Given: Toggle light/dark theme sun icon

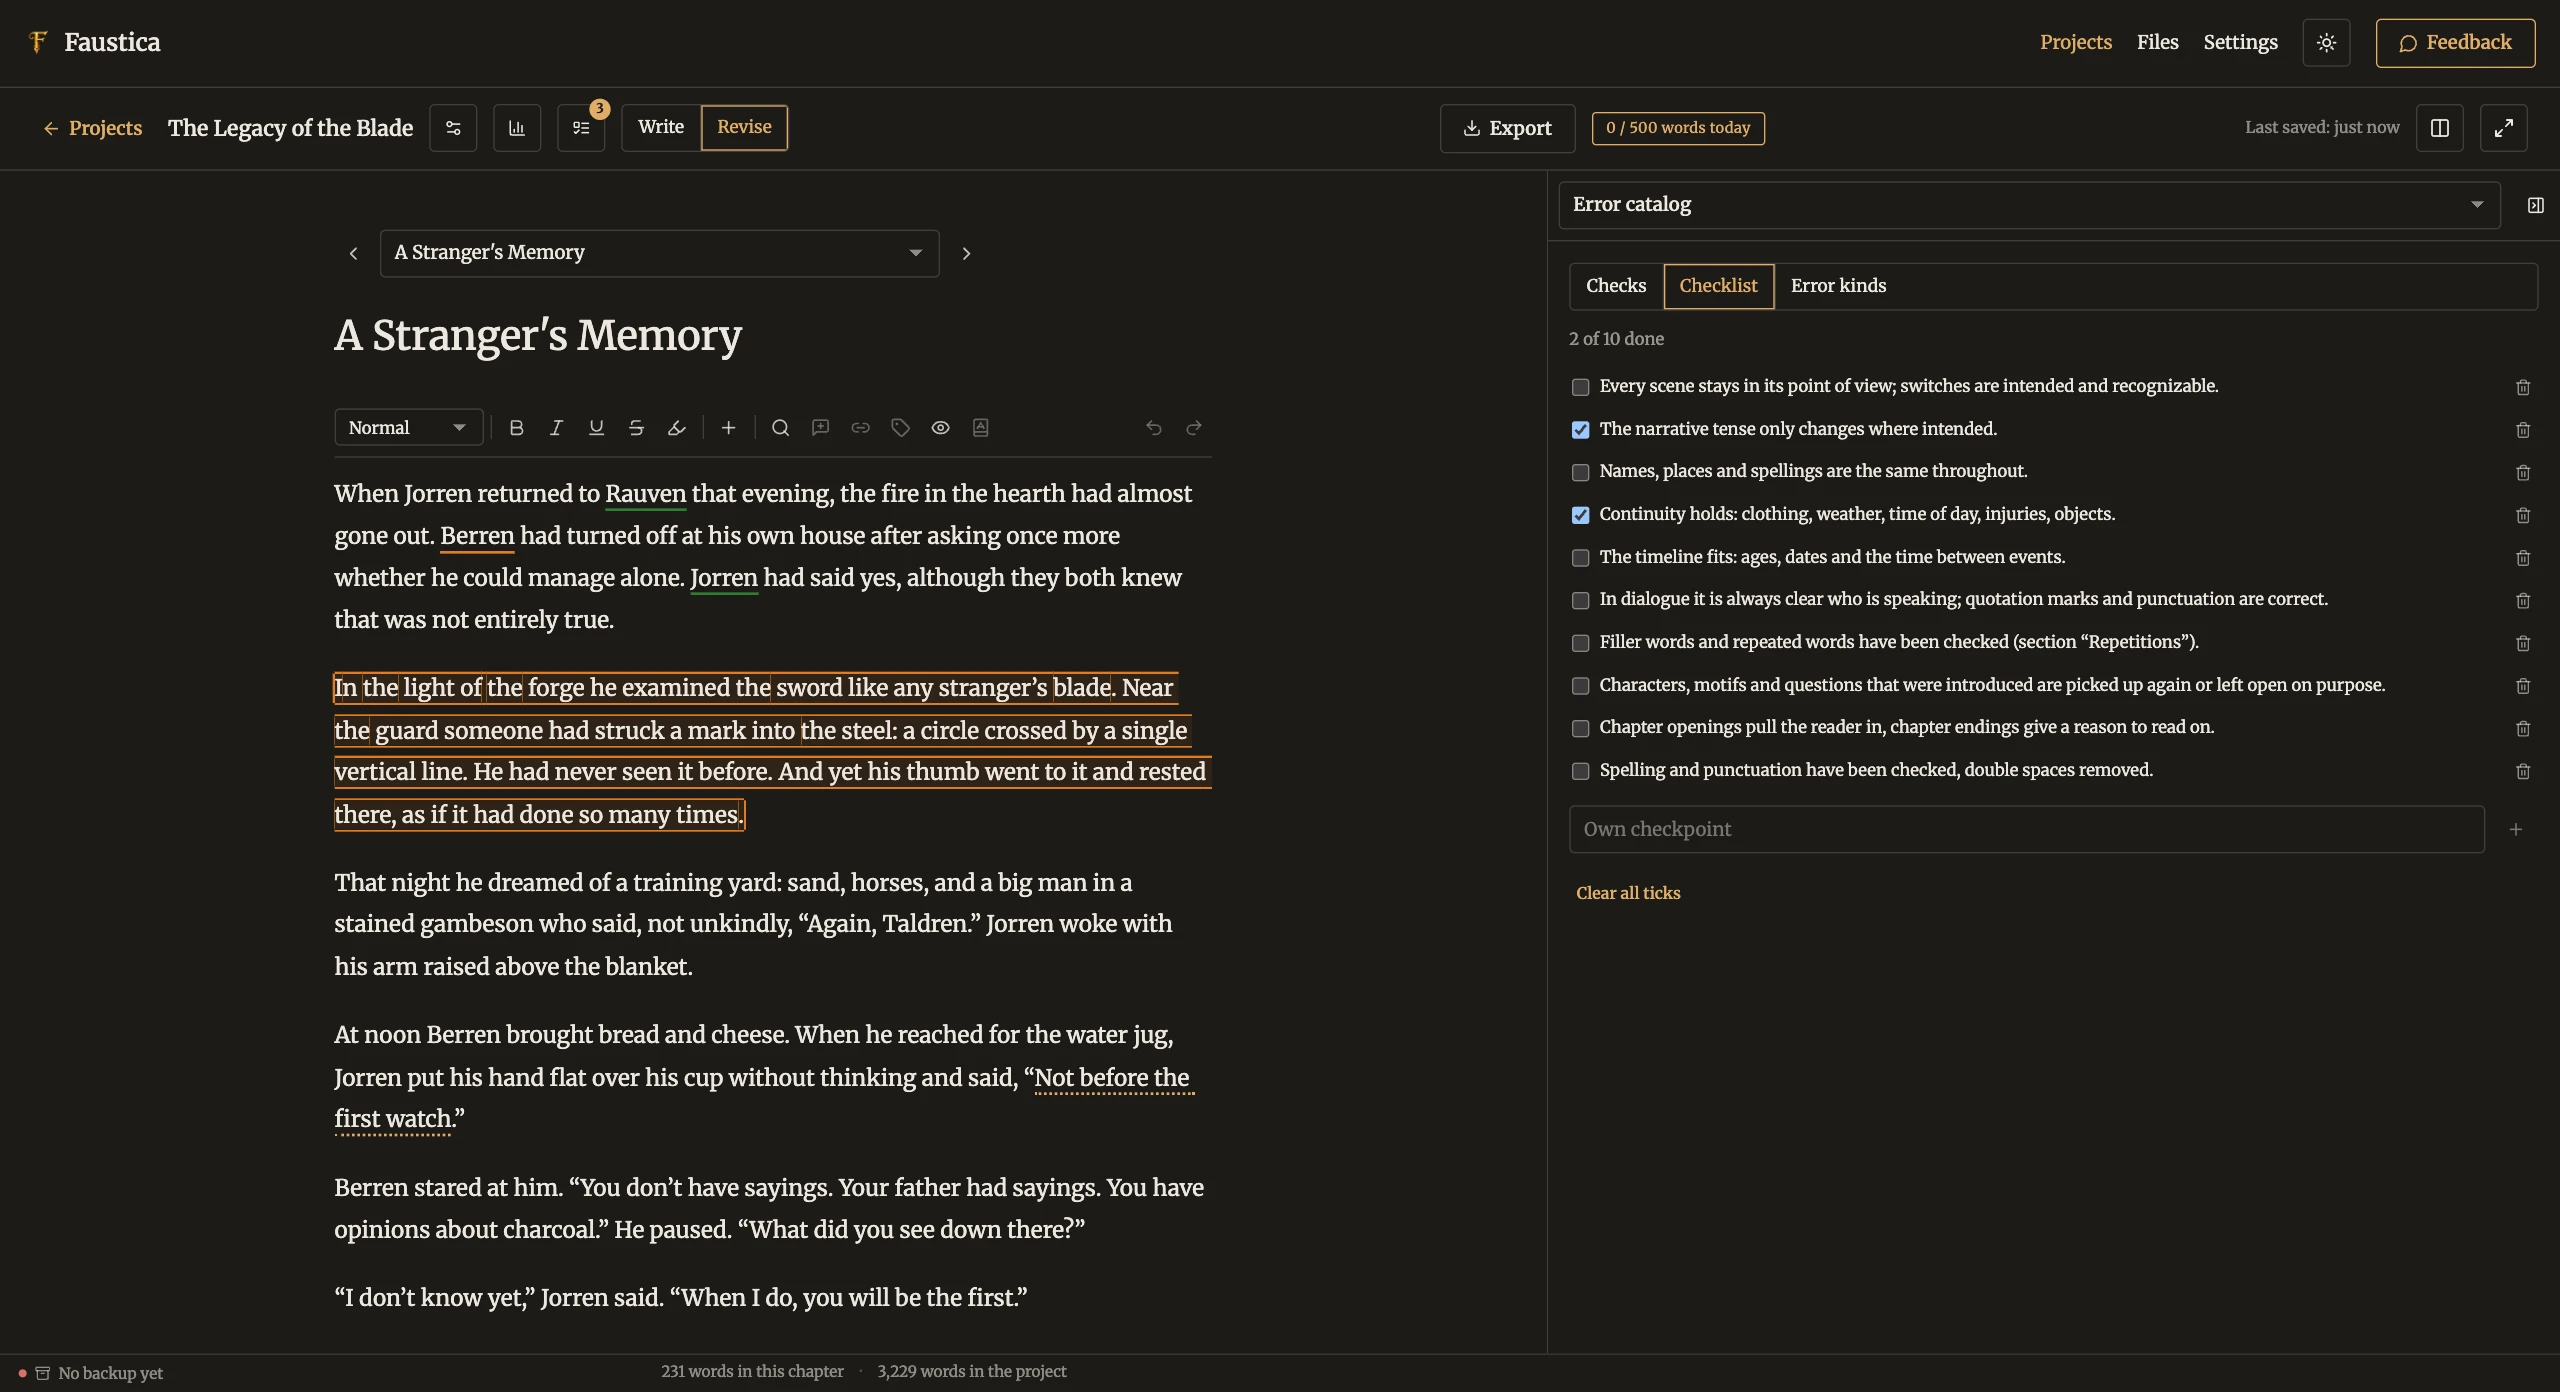Looking at the screenshot, I should click(2326, 43).
